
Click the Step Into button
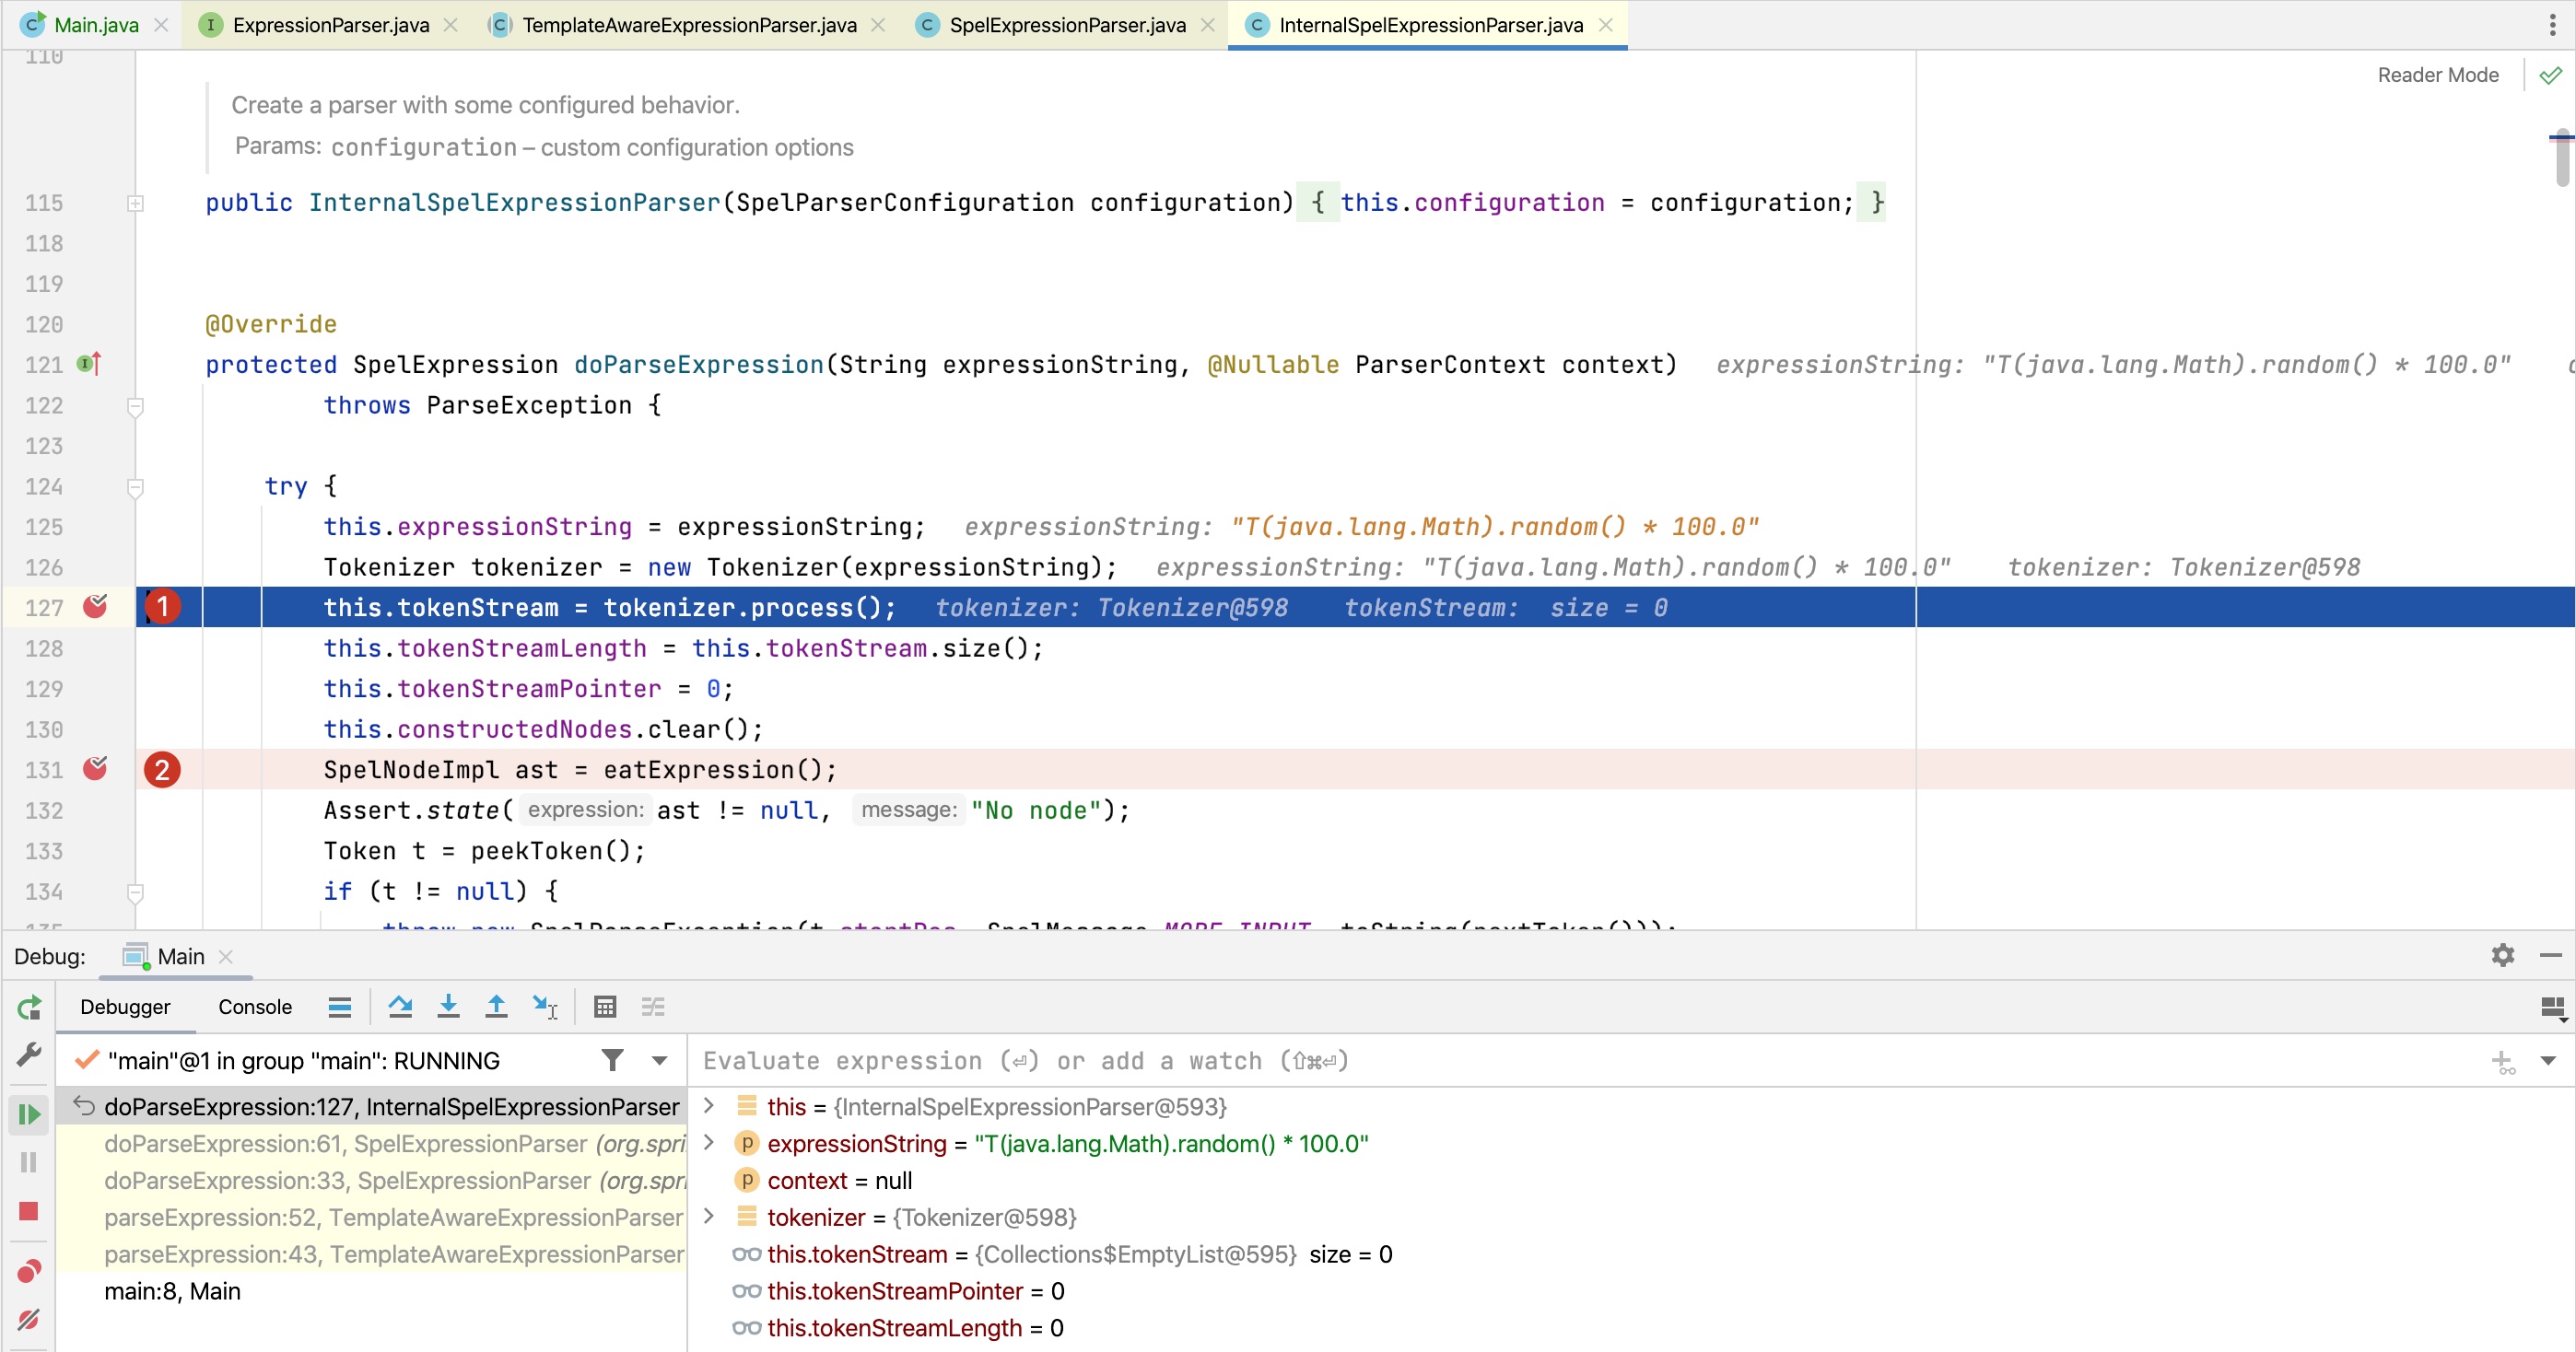click(x=449, y=1007)
